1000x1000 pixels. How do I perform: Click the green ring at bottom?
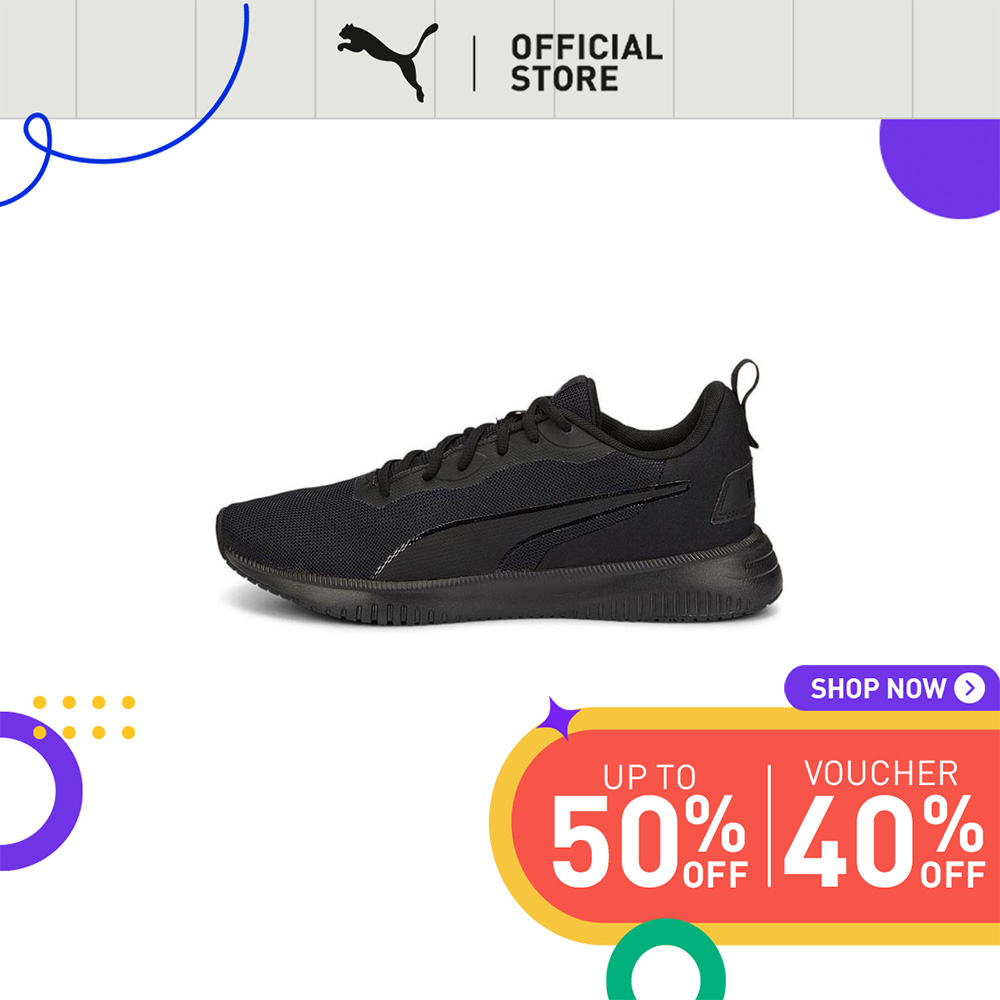pyautogui.click(x=665, y=959)
